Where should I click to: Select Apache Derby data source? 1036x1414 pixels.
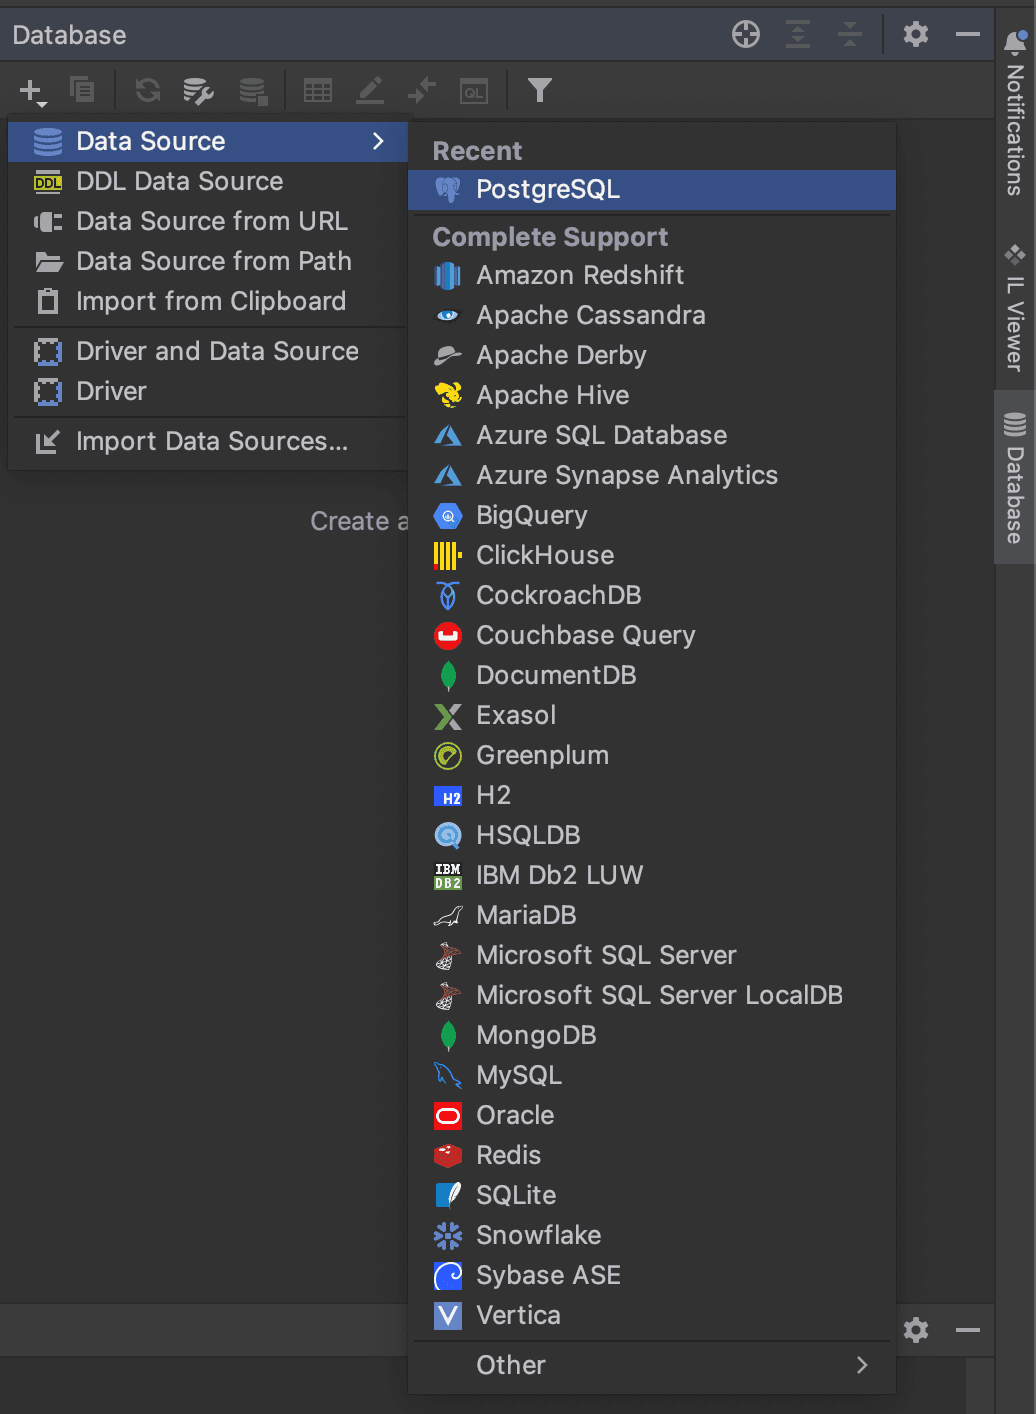[652, 355]
